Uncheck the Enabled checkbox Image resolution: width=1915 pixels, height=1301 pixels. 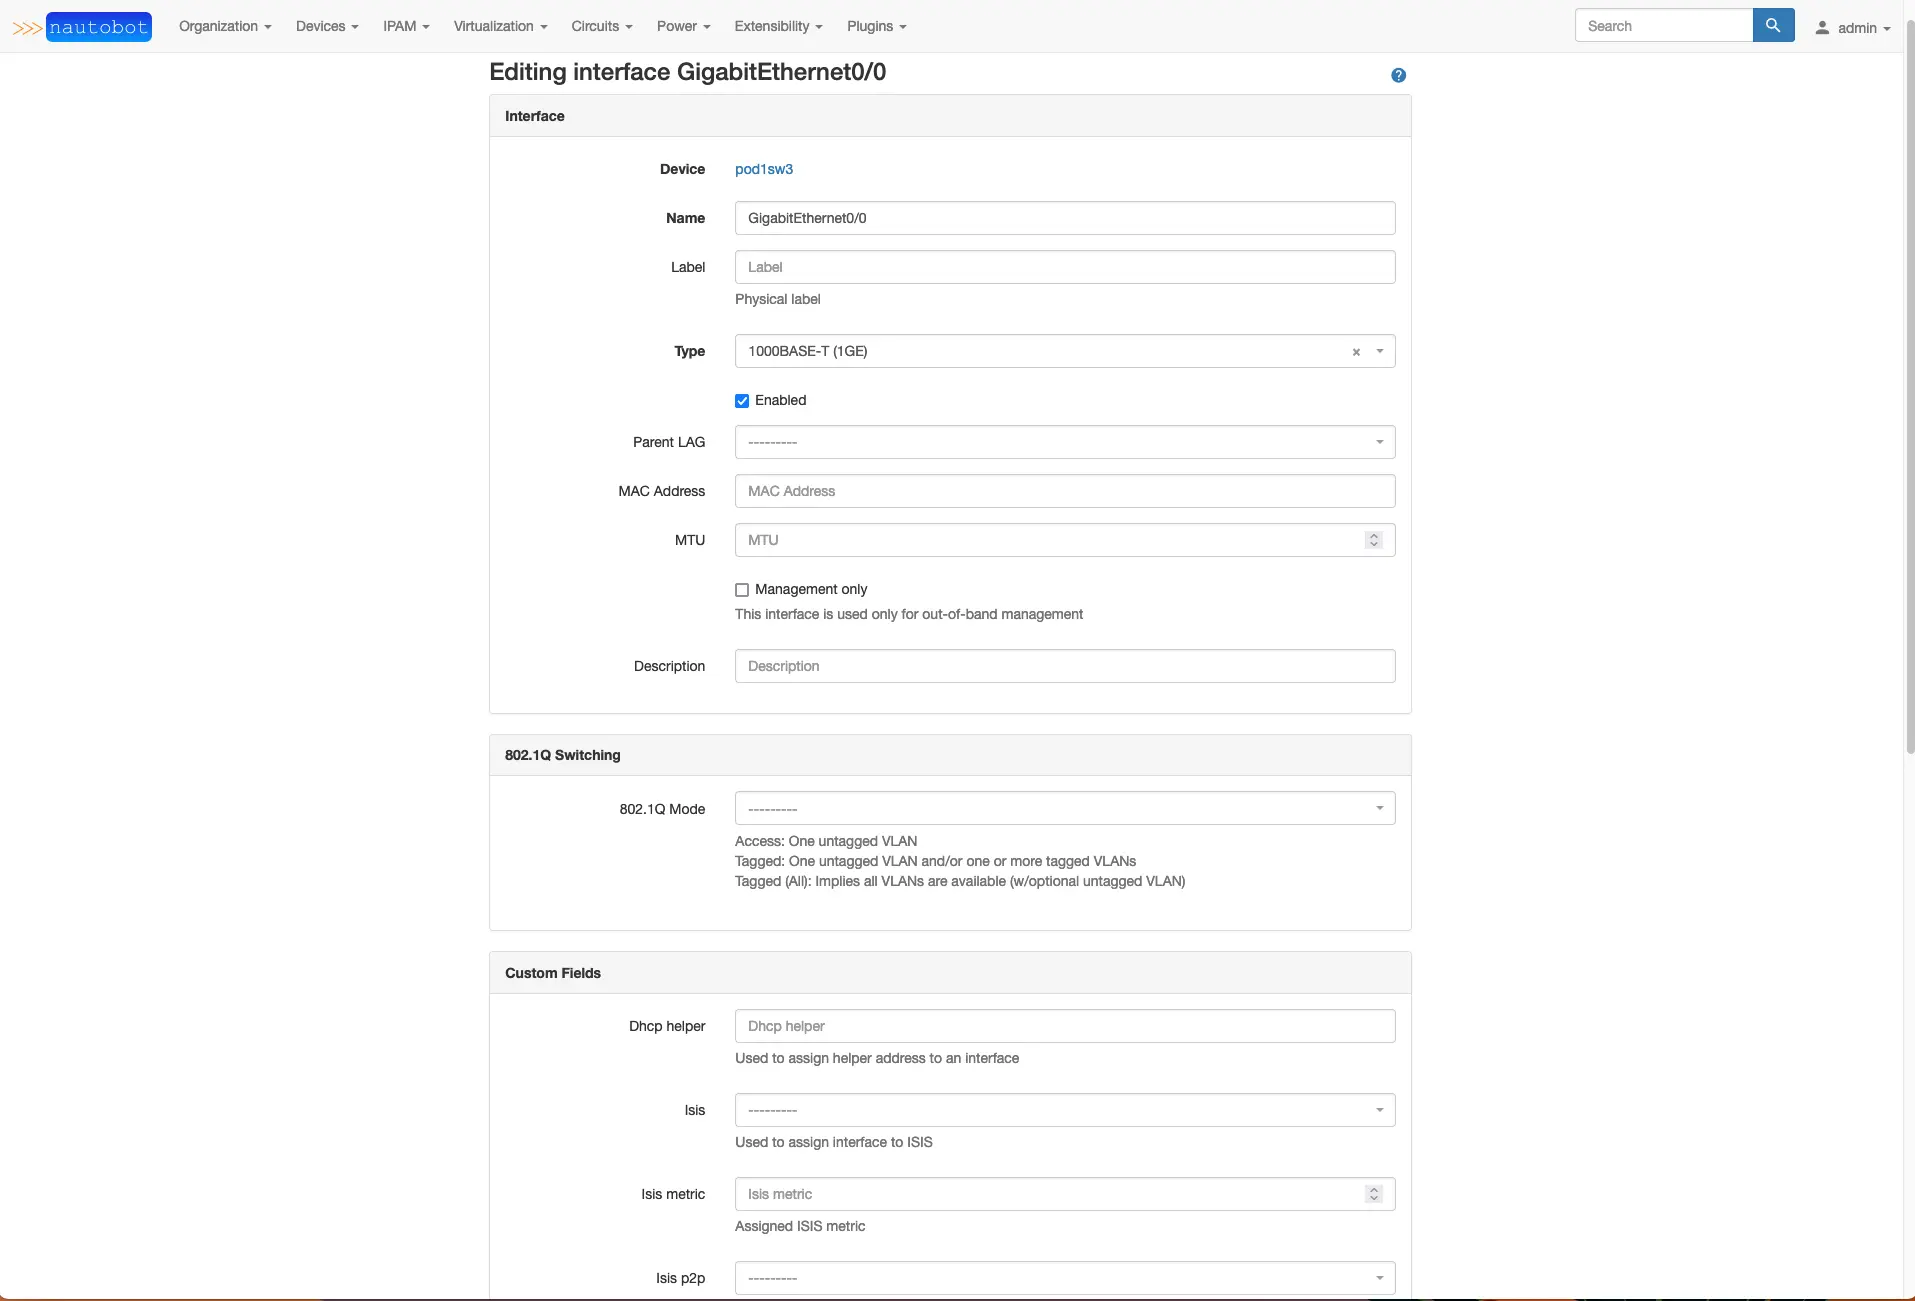click(x=742, y=401)
